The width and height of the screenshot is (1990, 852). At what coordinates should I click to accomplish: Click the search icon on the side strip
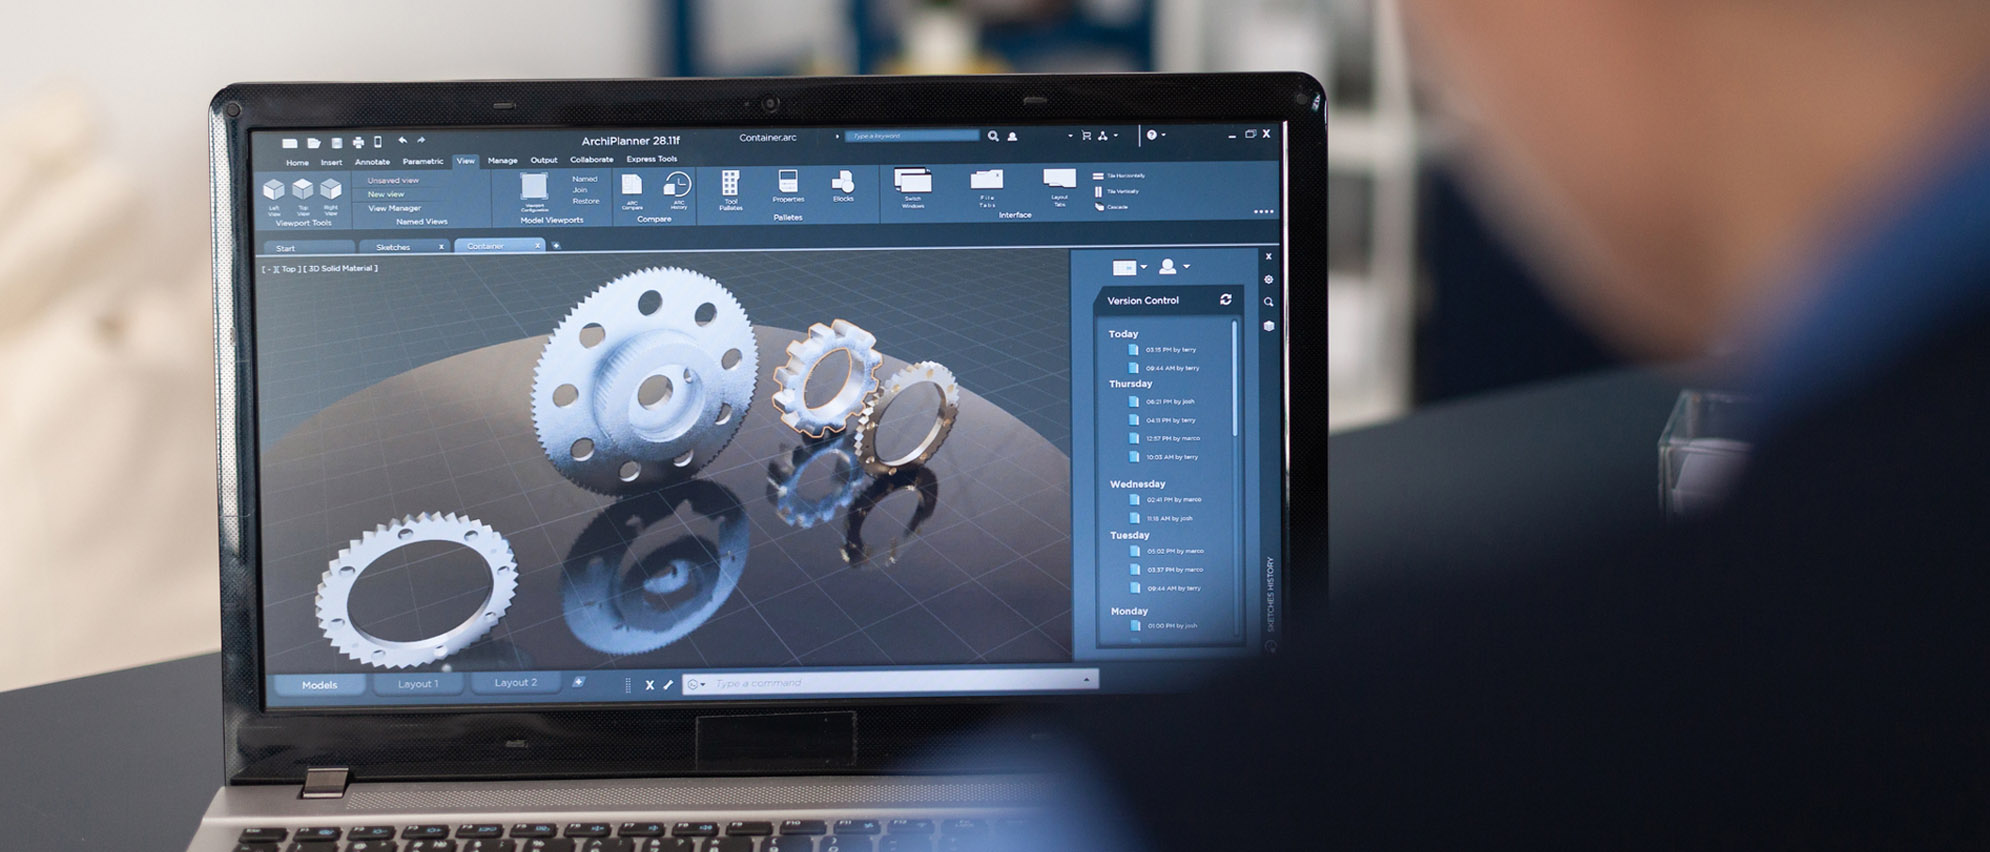pyautogui.click(x=1268, y=302)
